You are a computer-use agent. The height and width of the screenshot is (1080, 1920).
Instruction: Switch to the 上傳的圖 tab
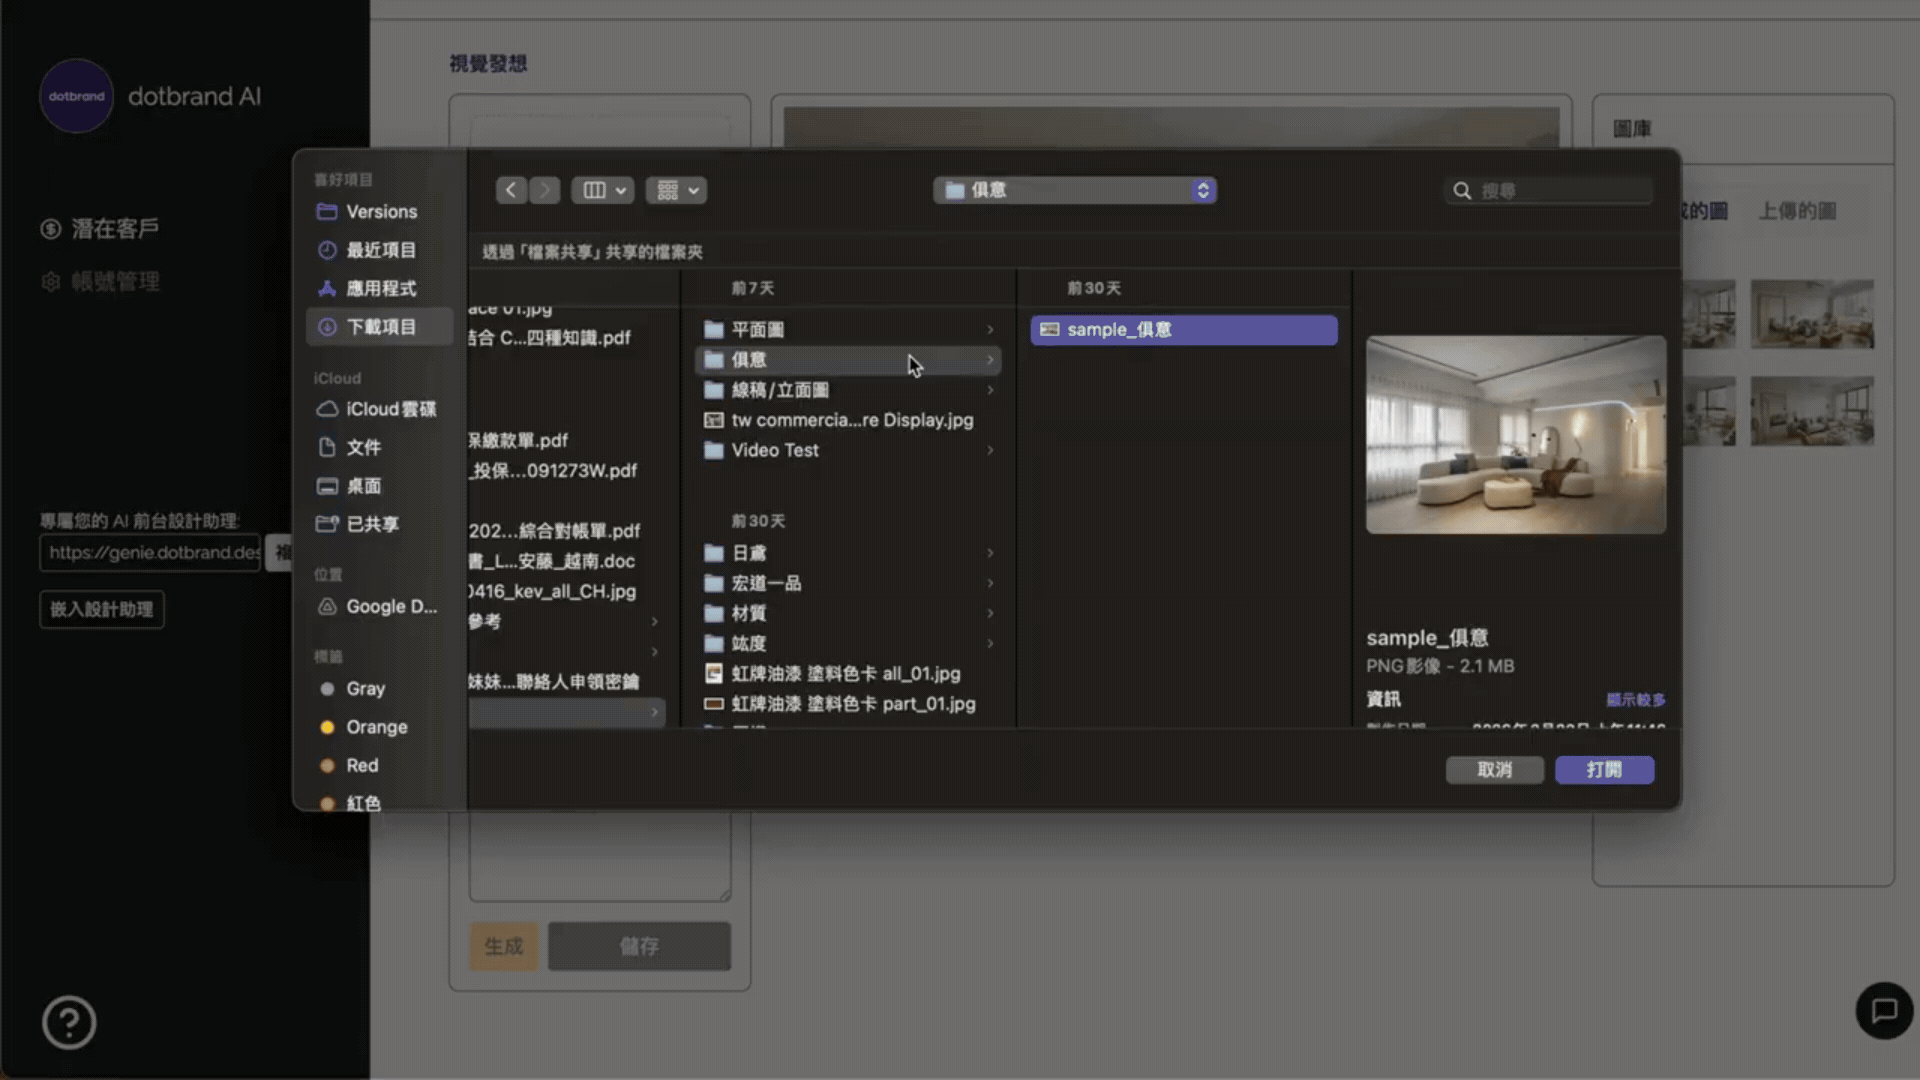click(x=1796, y=211)
